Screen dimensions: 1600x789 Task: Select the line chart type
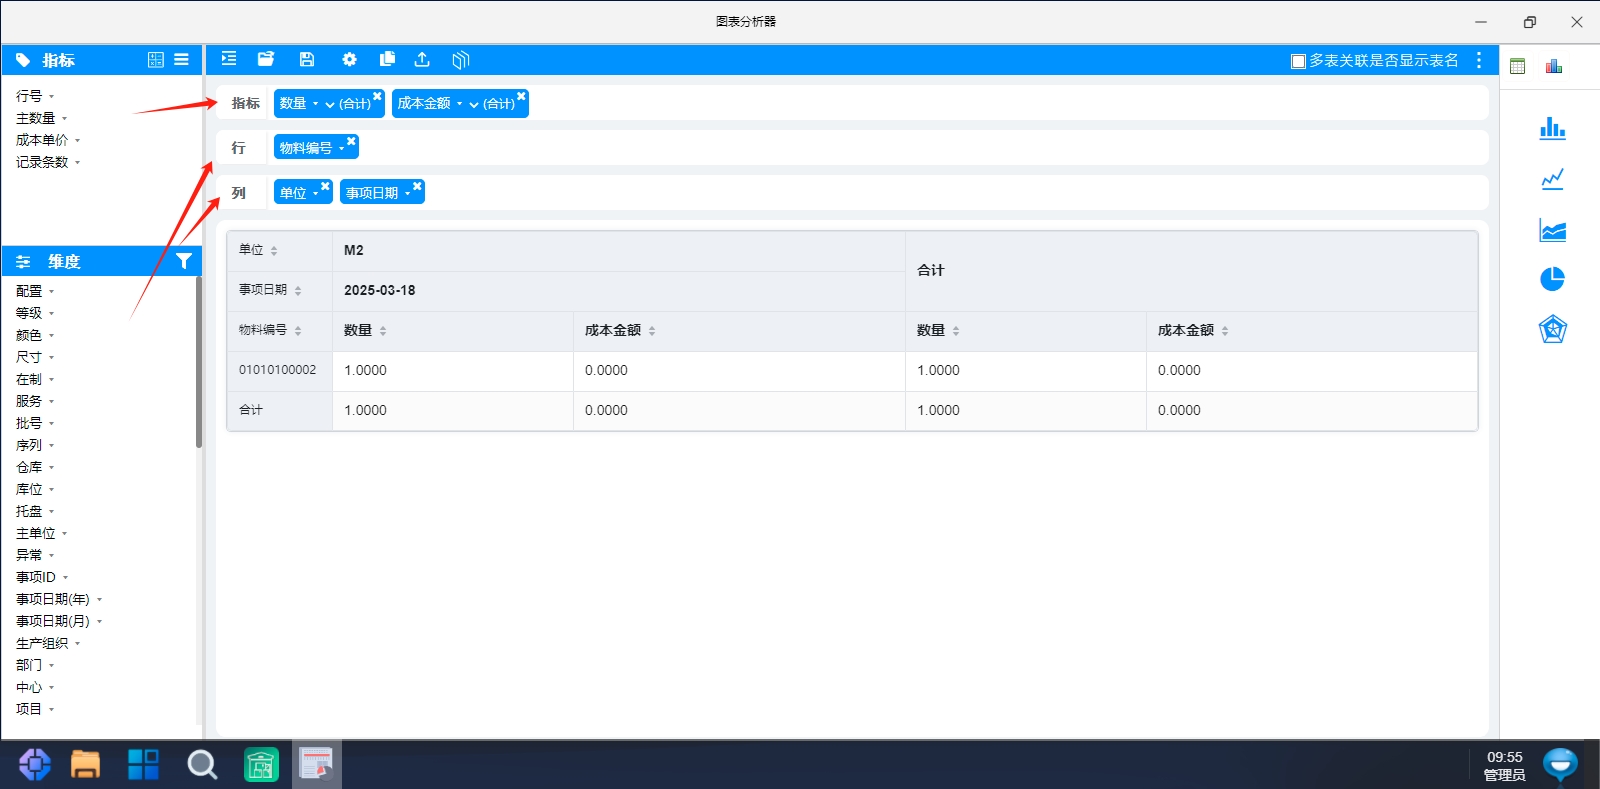pos(1552,179)
